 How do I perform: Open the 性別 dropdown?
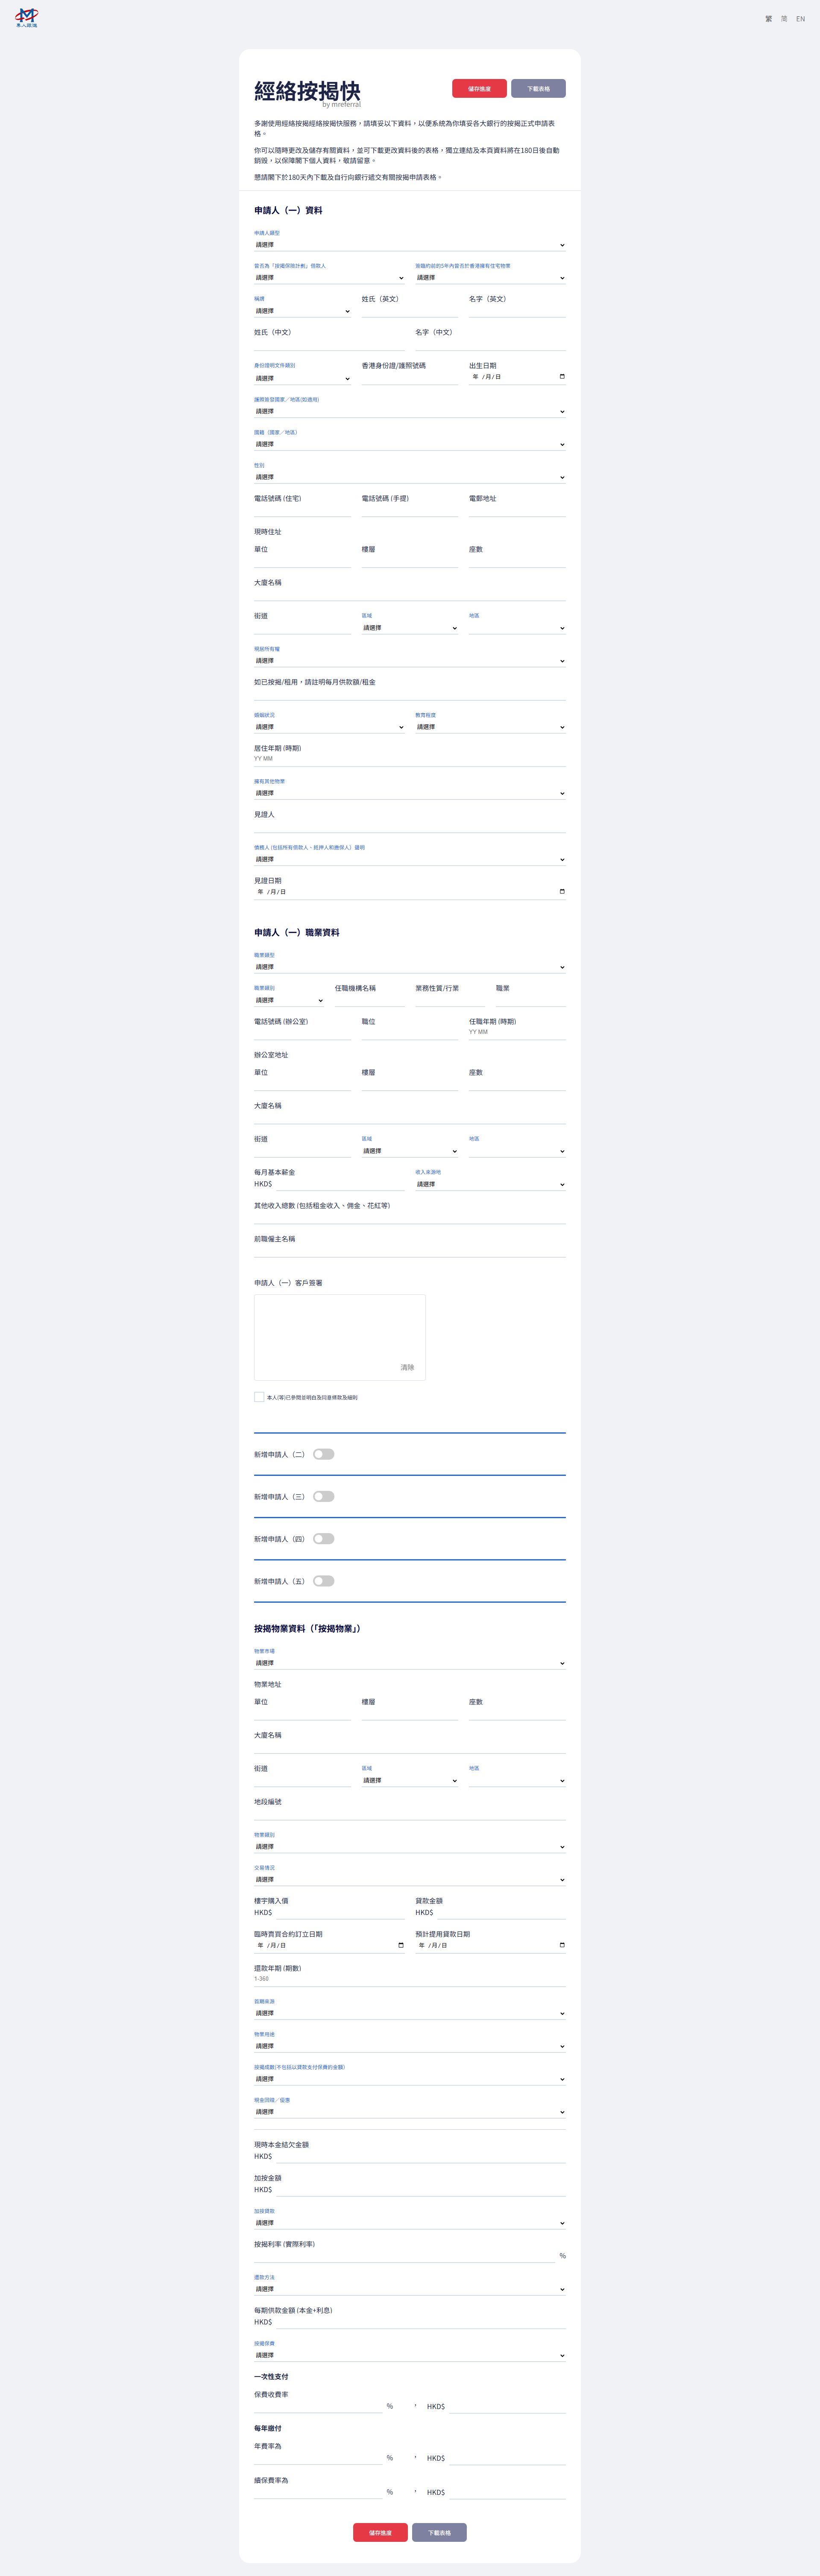(409, 477)
